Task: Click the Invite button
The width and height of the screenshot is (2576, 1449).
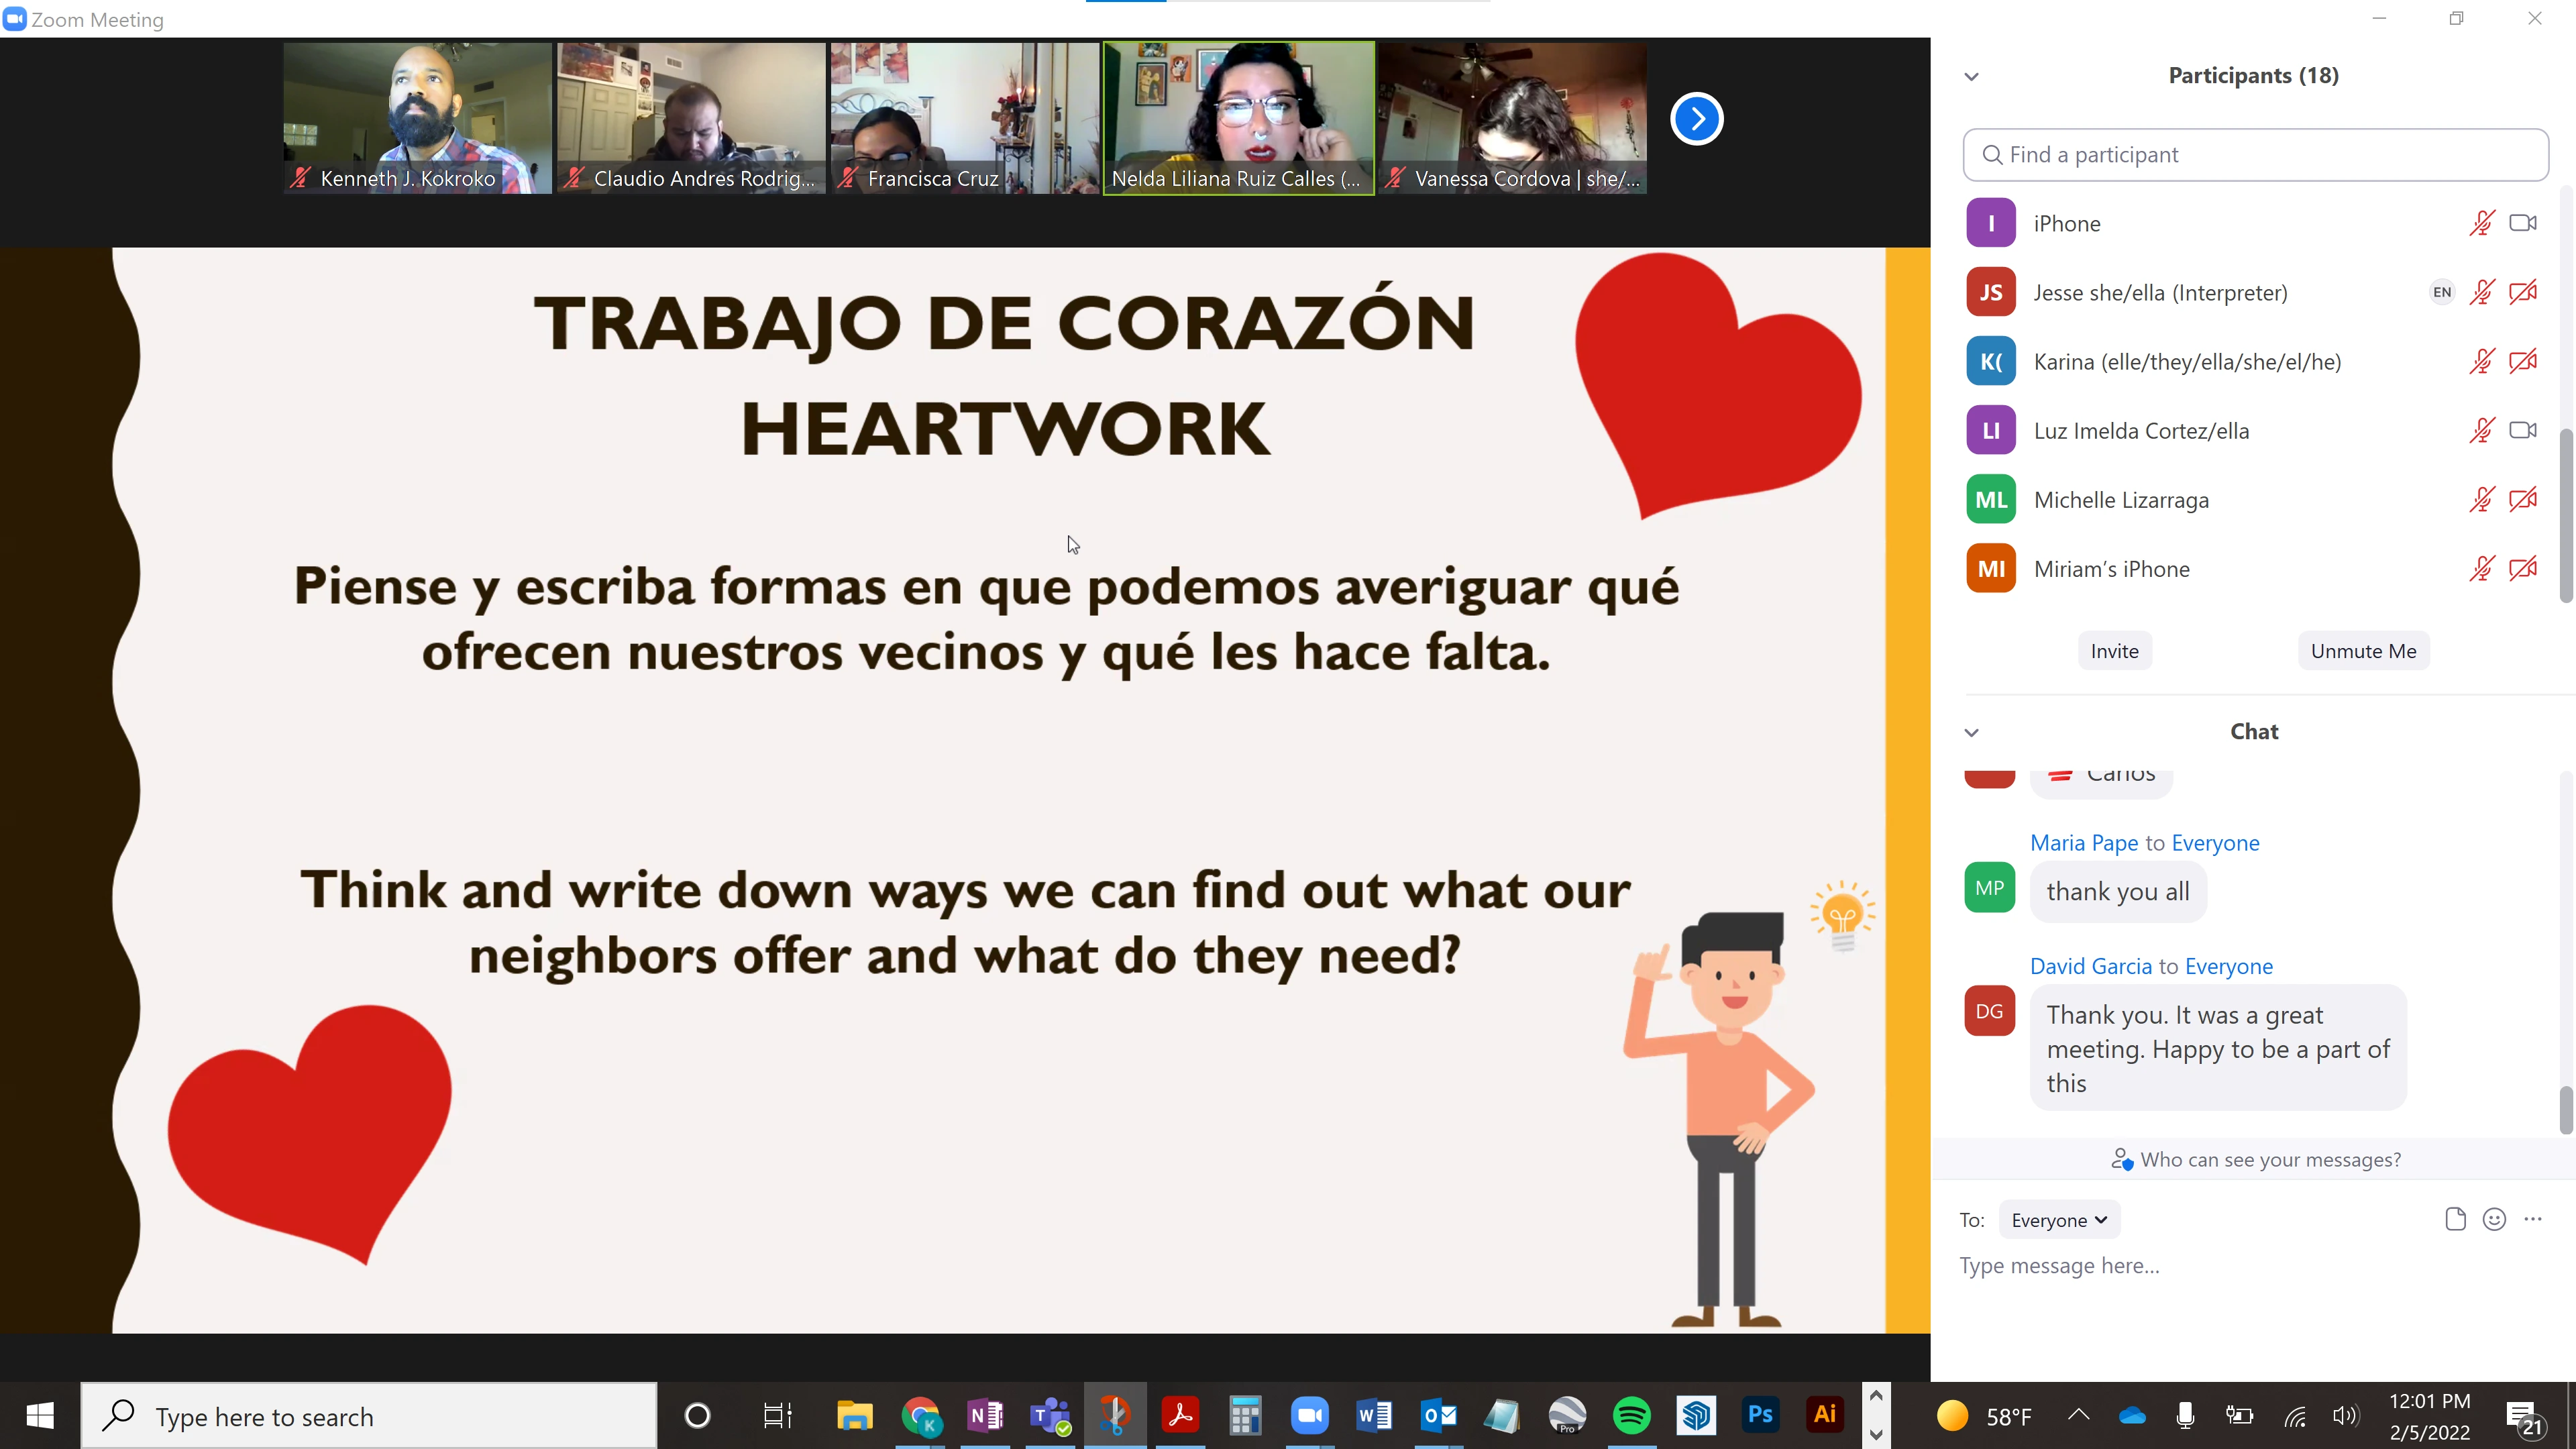Action: 2114,651
